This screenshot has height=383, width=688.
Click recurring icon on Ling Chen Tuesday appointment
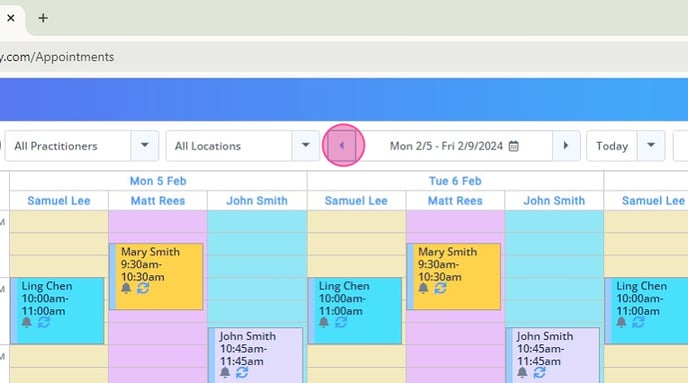[x=341, y=322]
